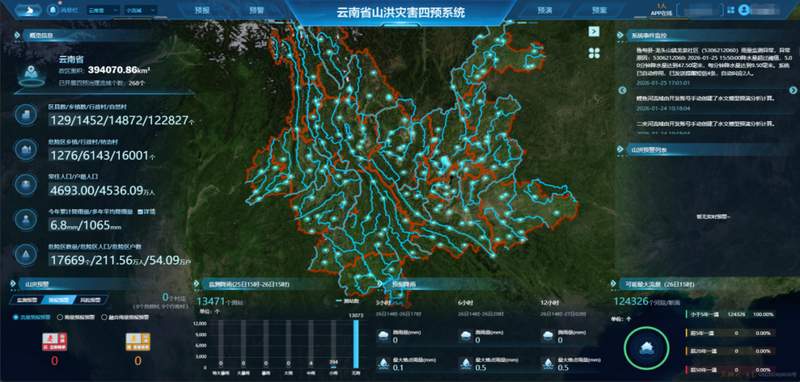The height and width of the screenshot is (382, 800).
Task: Click the 129/1452/14872/122827 value
Action: click(121, 121)
